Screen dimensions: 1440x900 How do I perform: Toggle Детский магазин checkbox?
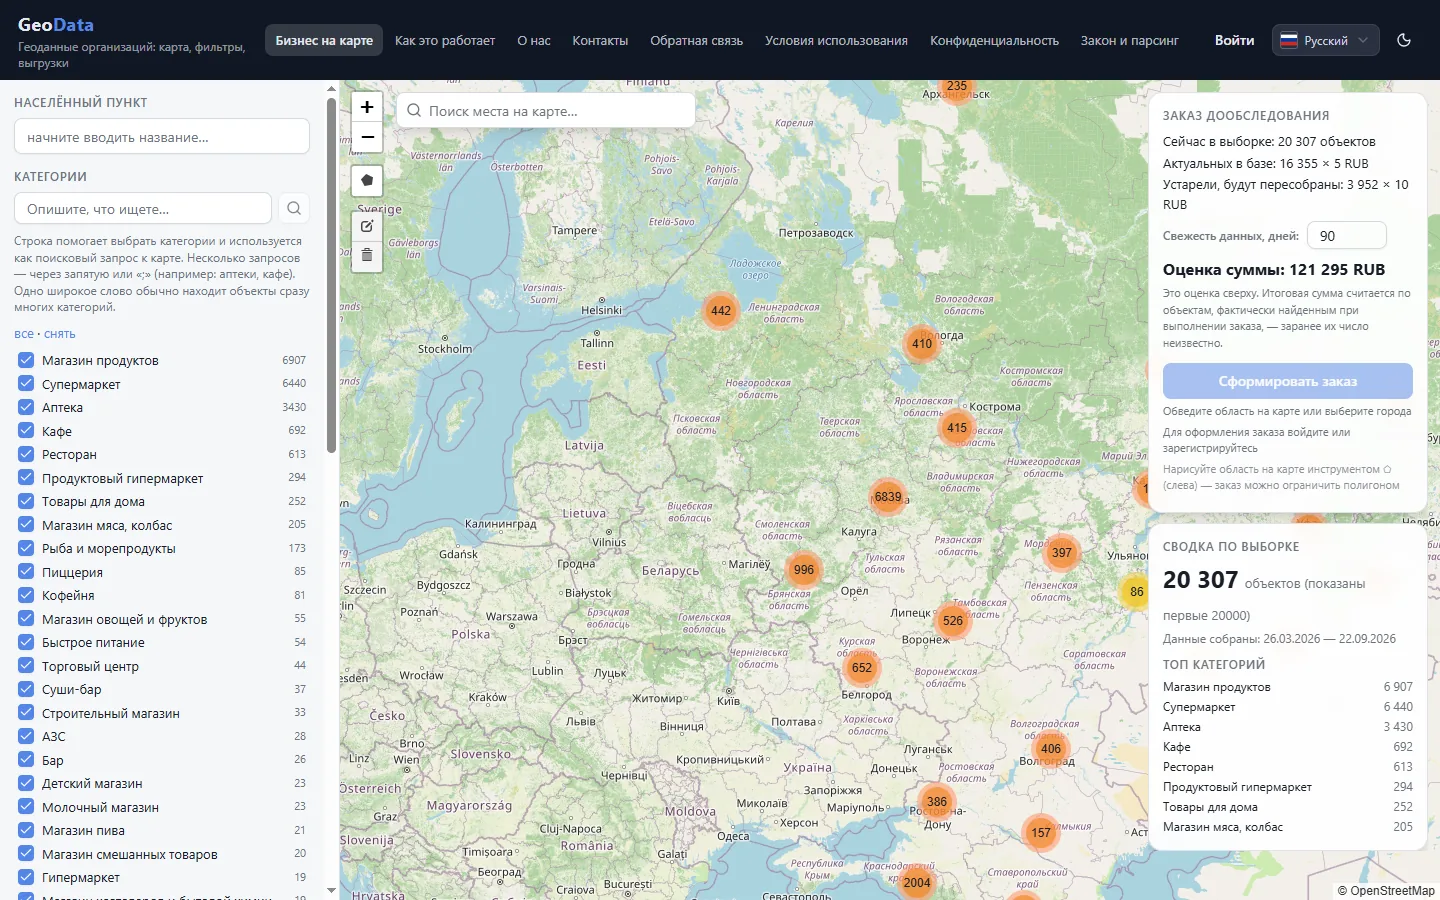(26, 783)
